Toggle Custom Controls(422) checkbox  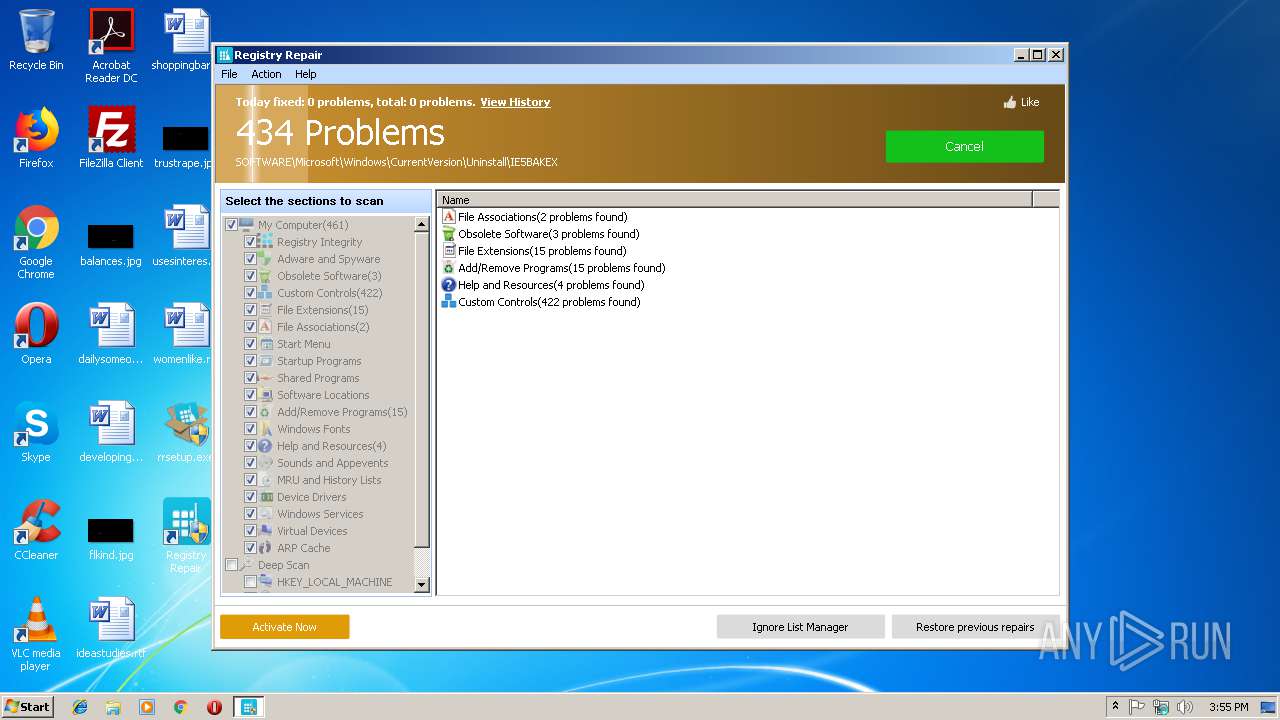(251, 293)
